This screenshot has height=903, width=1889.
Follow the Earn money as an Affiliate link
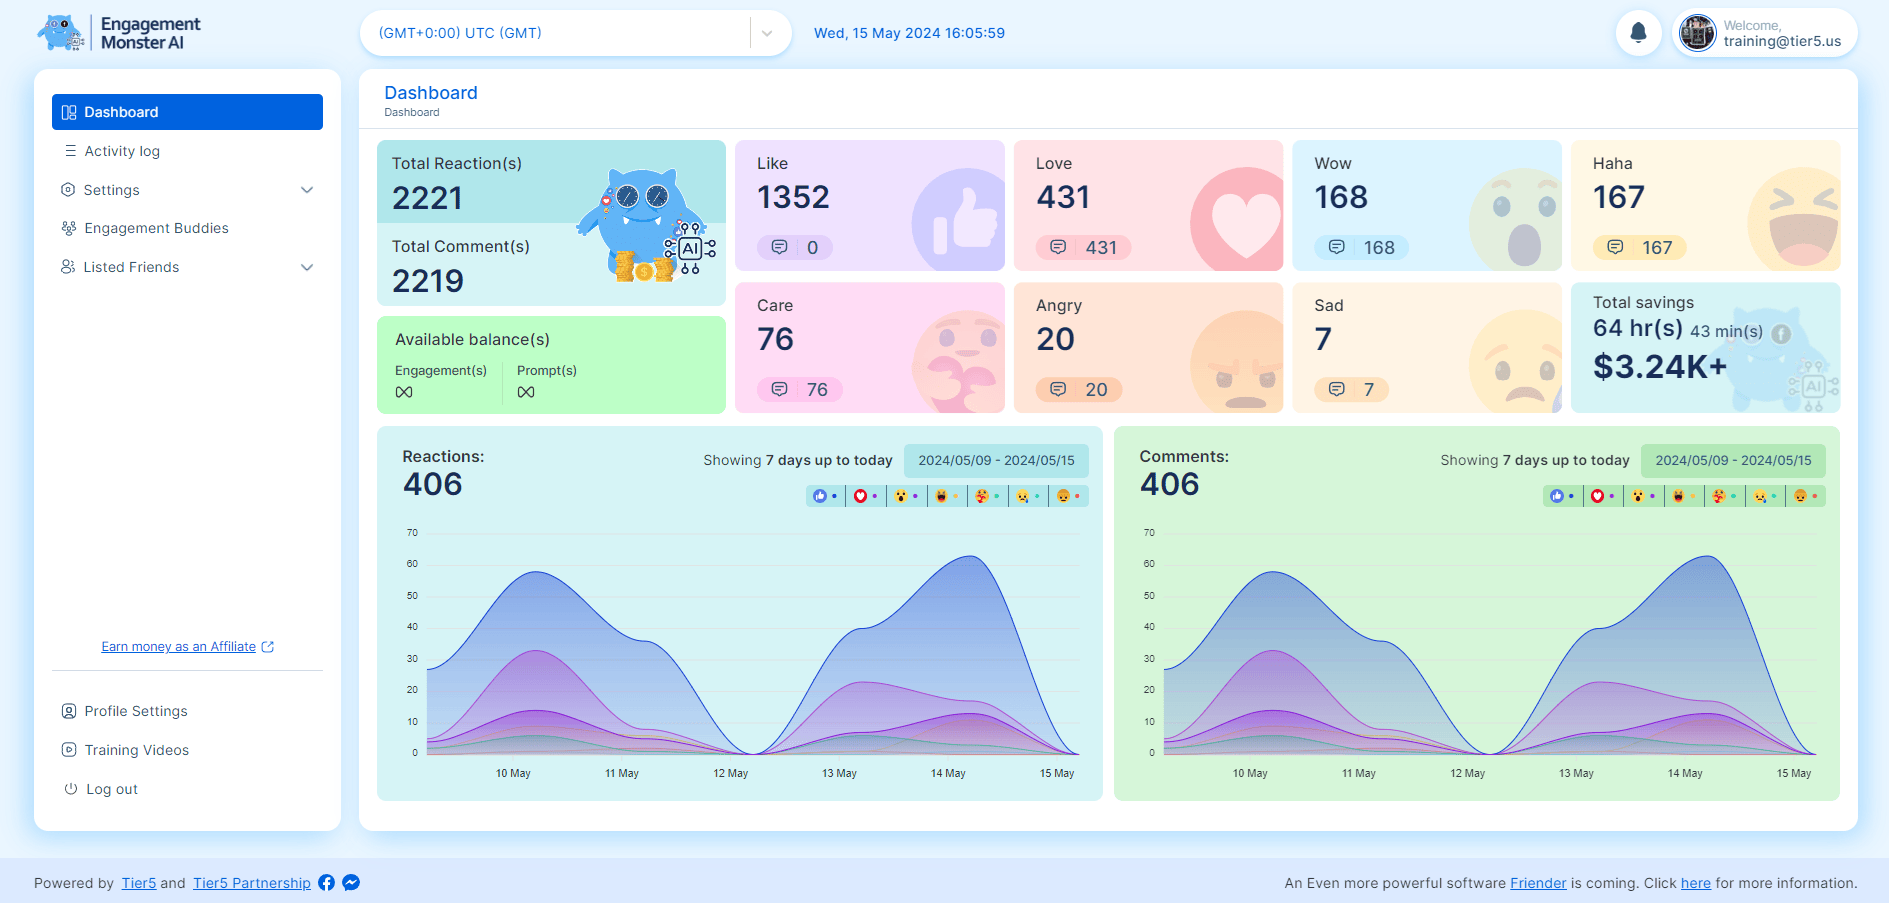(179, 647)
